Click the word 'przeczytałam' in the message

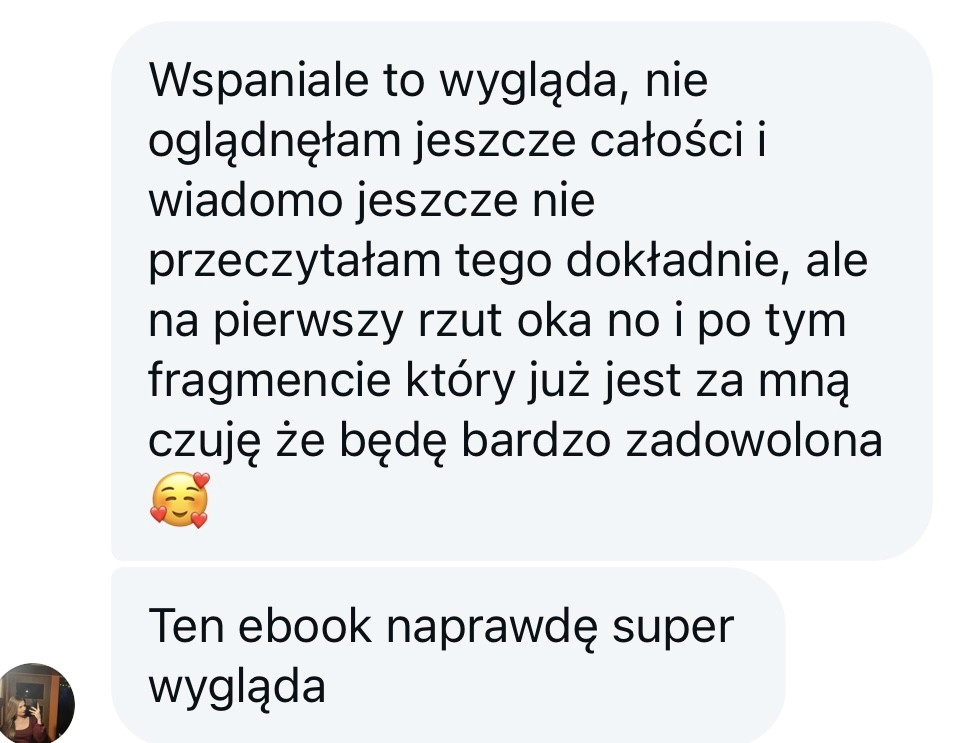coord(295,263)
